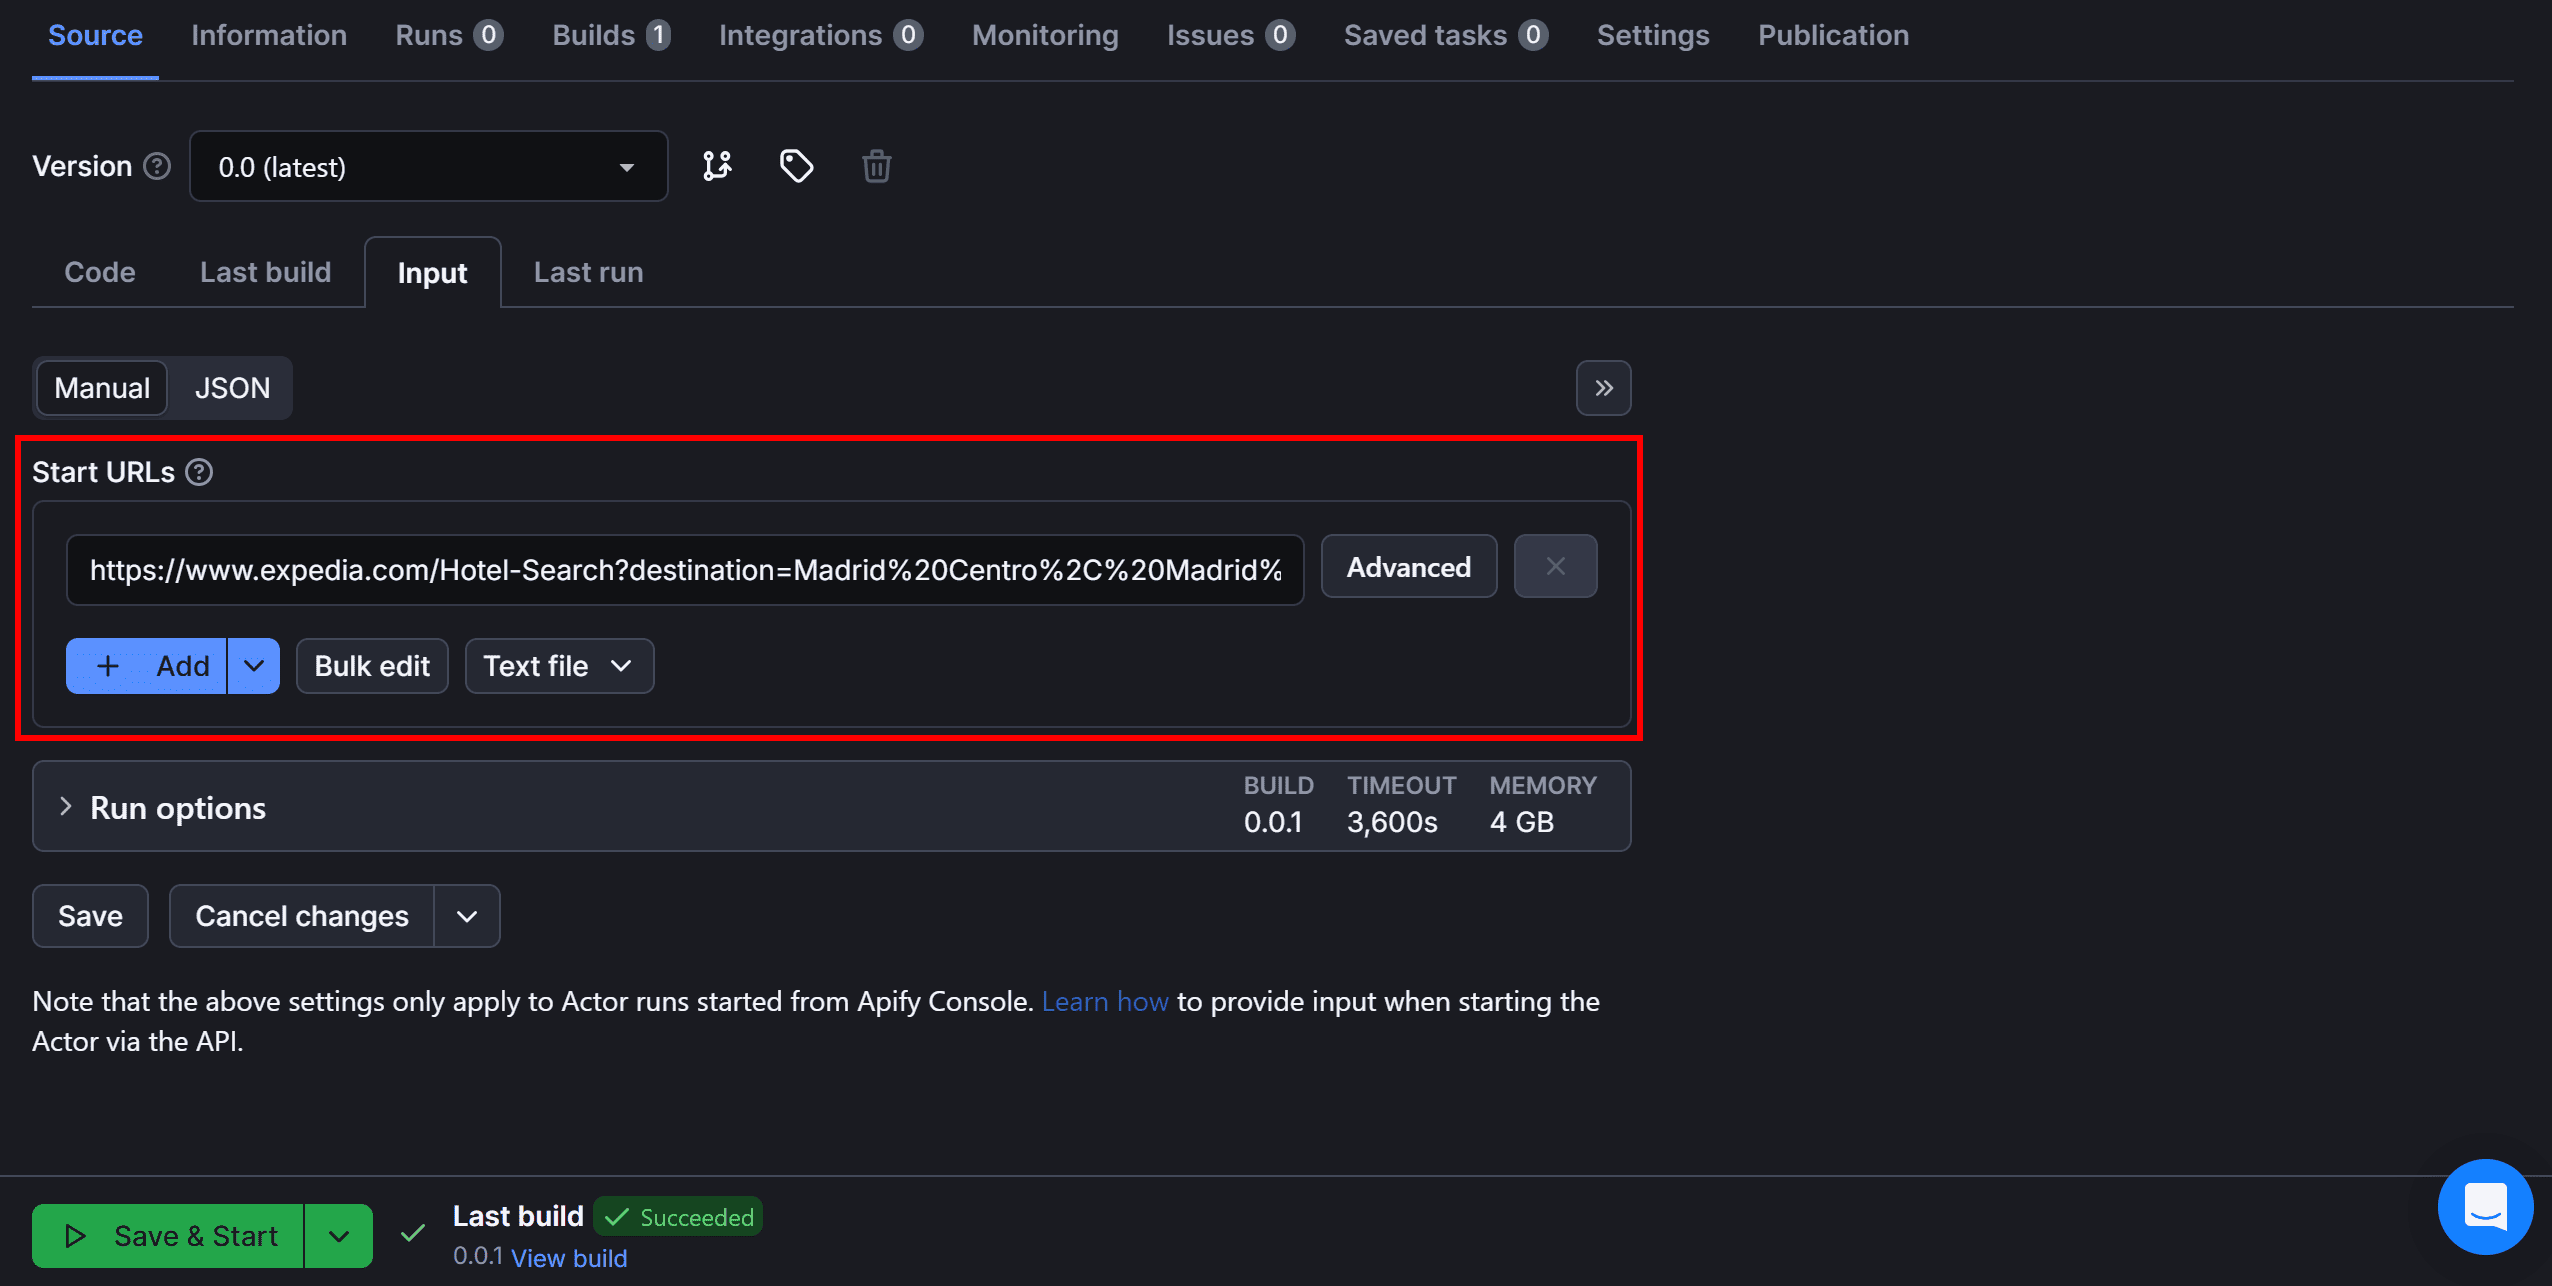
Task: Click the View build link
Action: pyautogui.click(x=569, y=1257)
